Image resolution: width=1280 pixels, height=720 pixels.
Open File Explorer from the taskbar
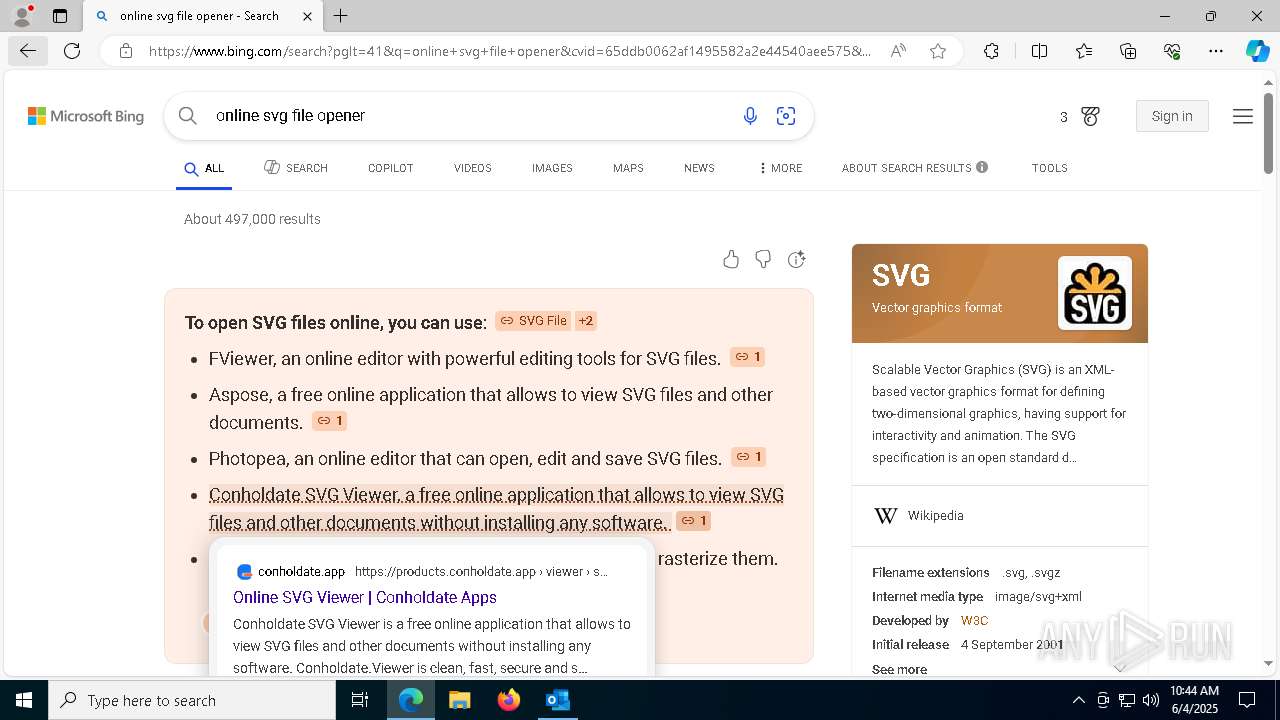click(x=459, y=700)
